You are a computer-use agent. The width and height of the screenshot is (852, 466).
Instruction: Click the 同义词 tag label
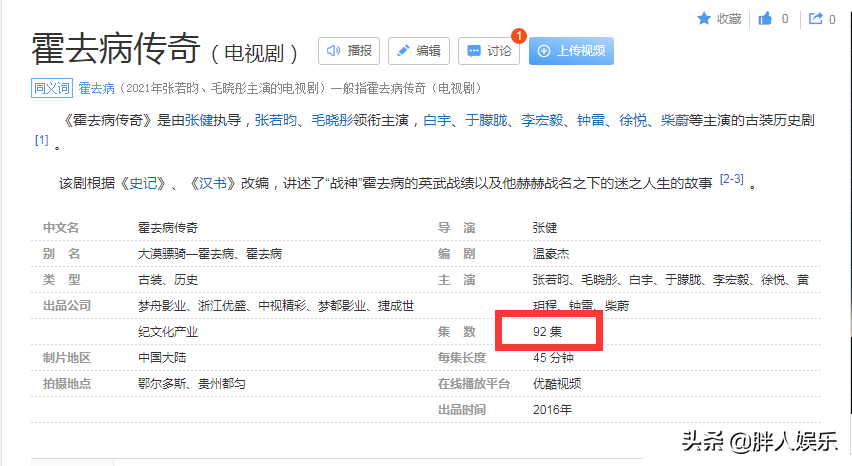(x=52, y=88)
